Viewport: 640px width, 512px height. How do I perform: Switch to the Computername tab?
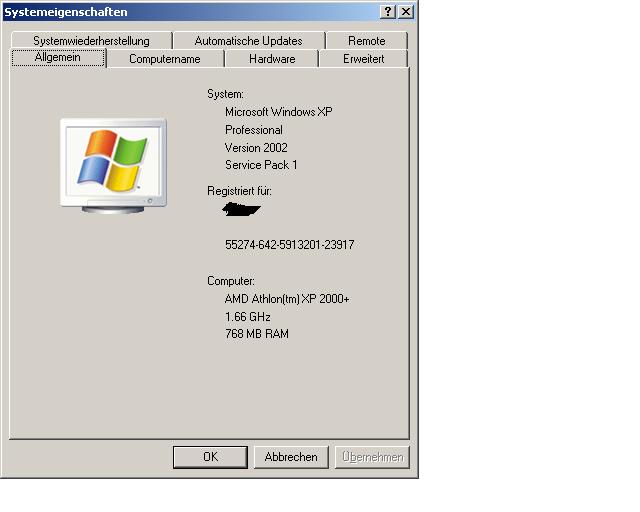tap(165, 59)
